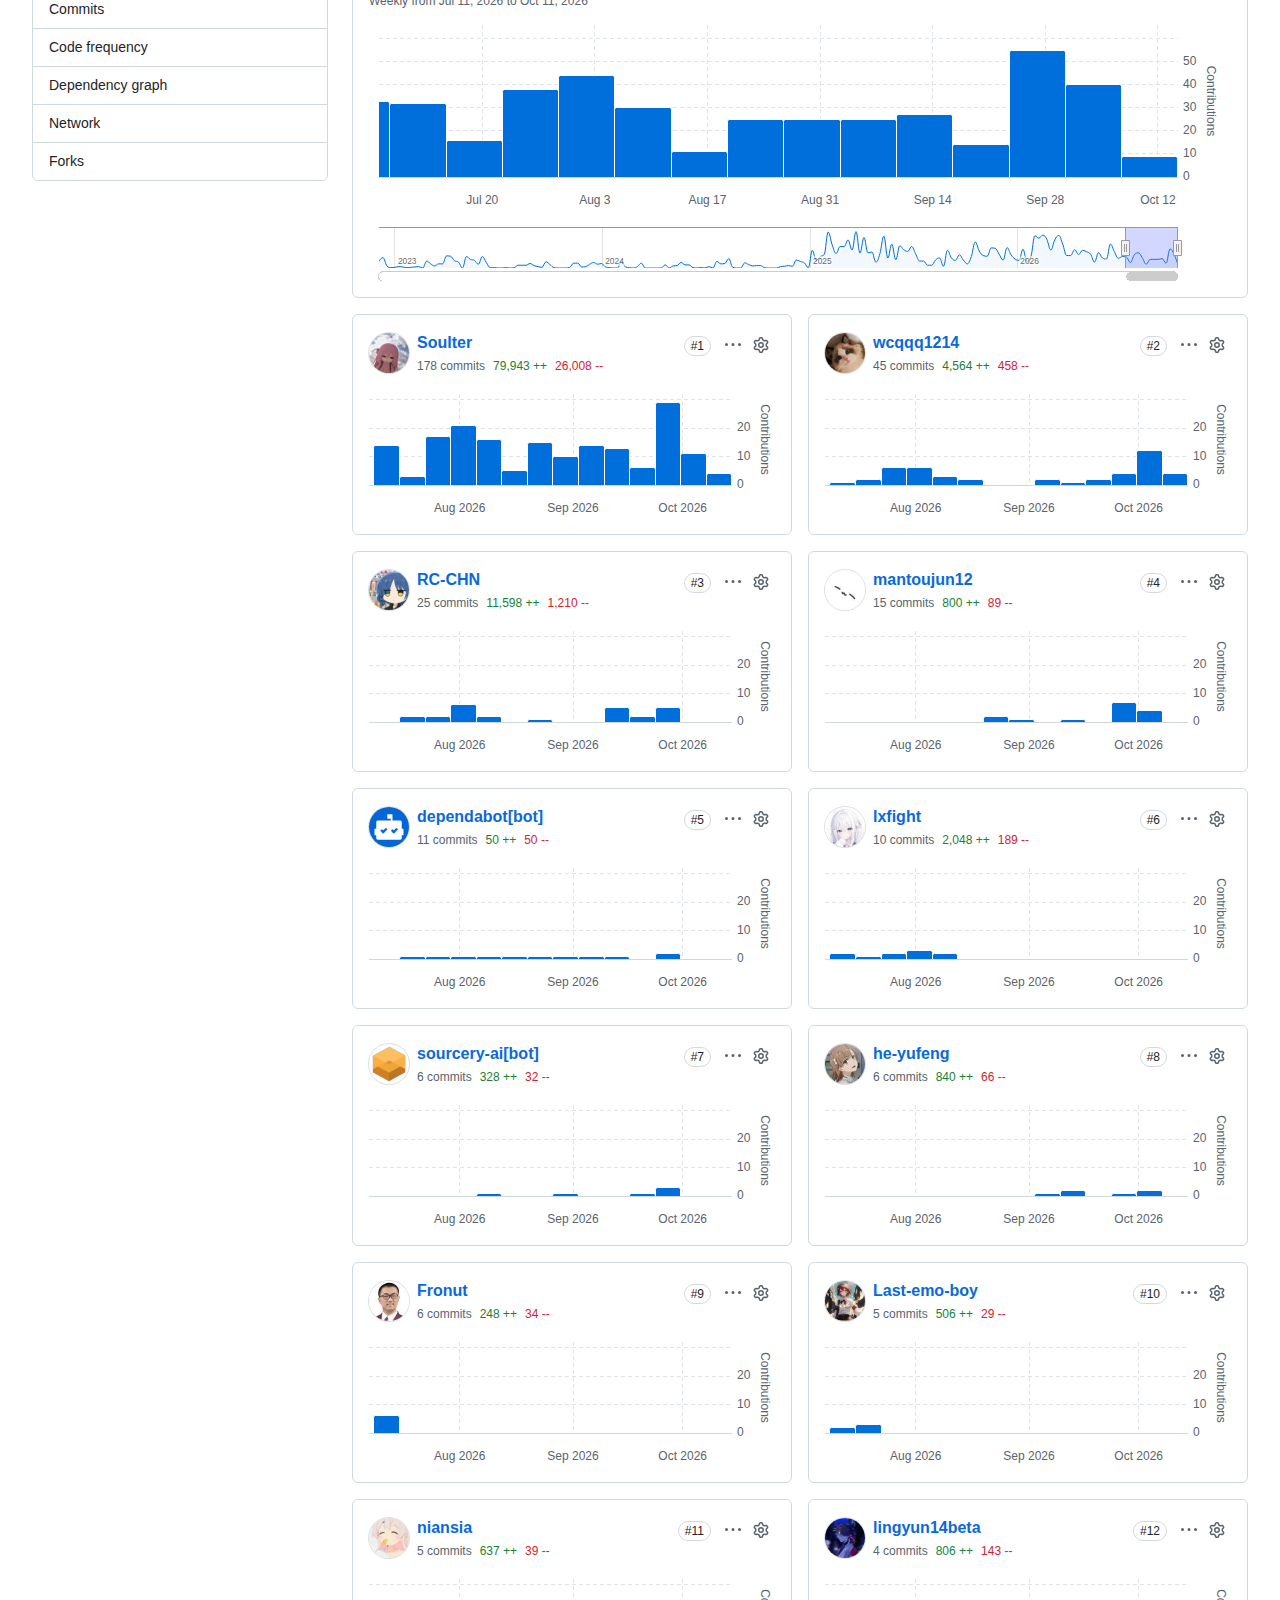Open Dependency graph in sidebar

pos(180,85)
